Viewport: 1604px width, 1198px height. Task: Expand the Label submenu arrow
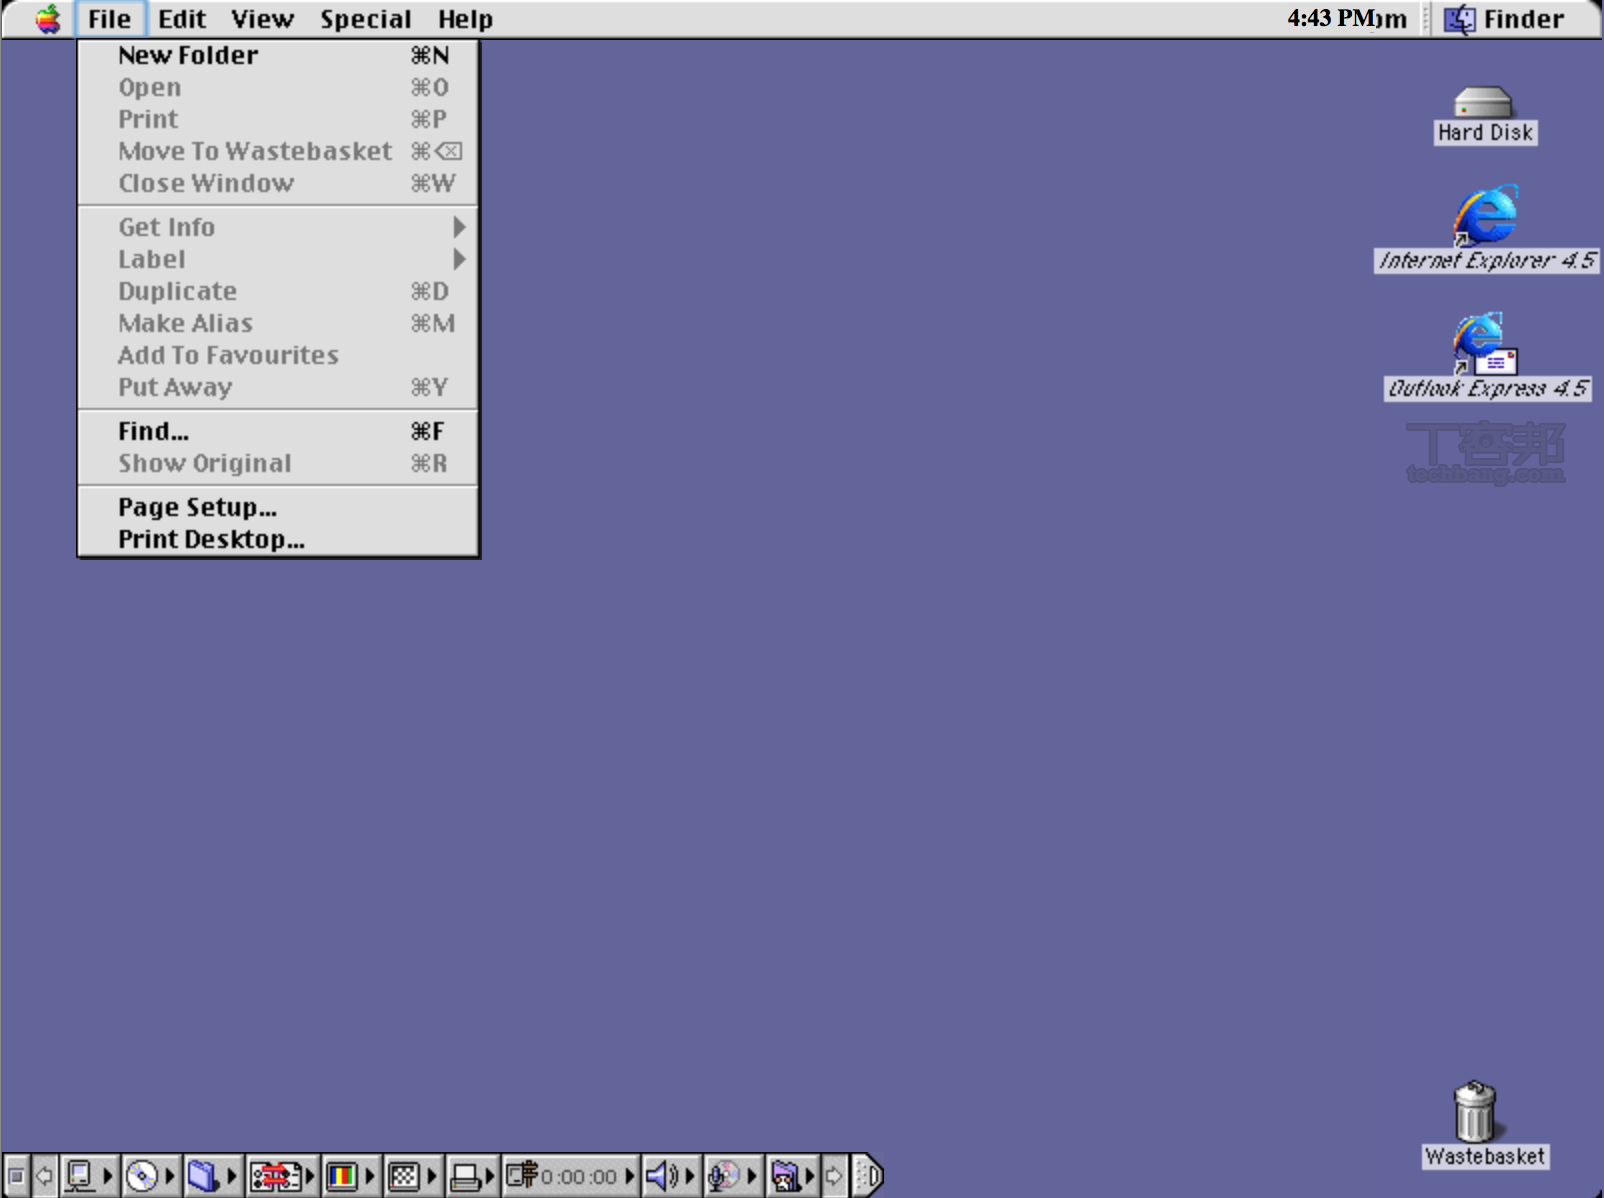[x=459, y=259]
